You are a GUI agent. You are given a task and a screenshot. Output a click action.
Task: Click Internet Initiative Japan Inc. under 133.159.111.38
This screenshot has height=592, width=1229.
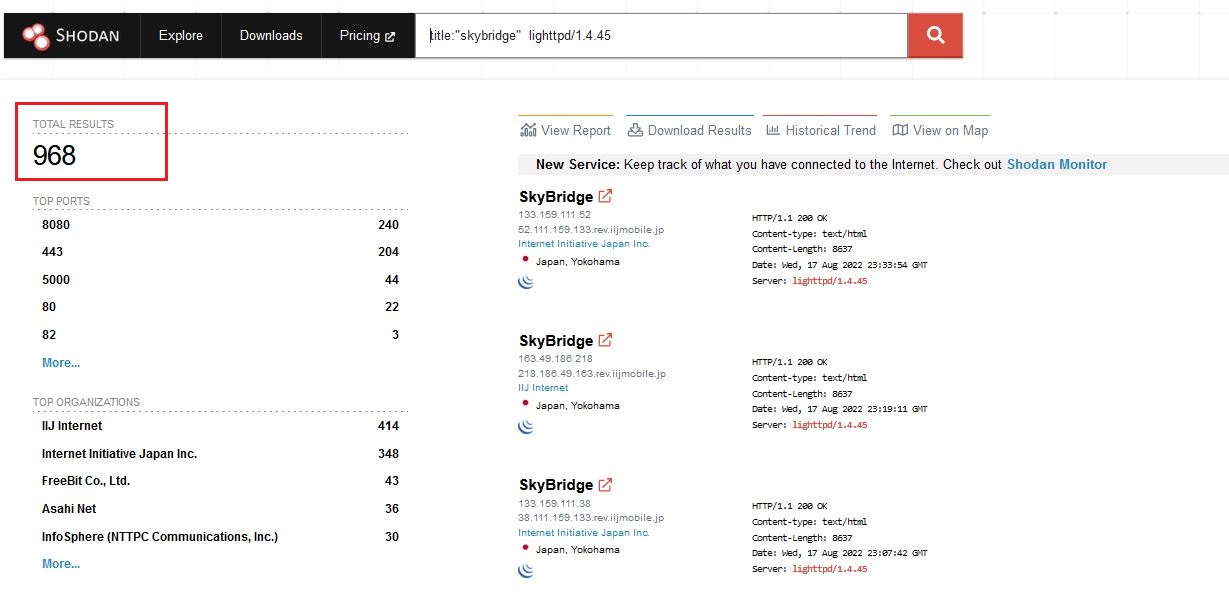pyautogui.click(x=584, y=533)
